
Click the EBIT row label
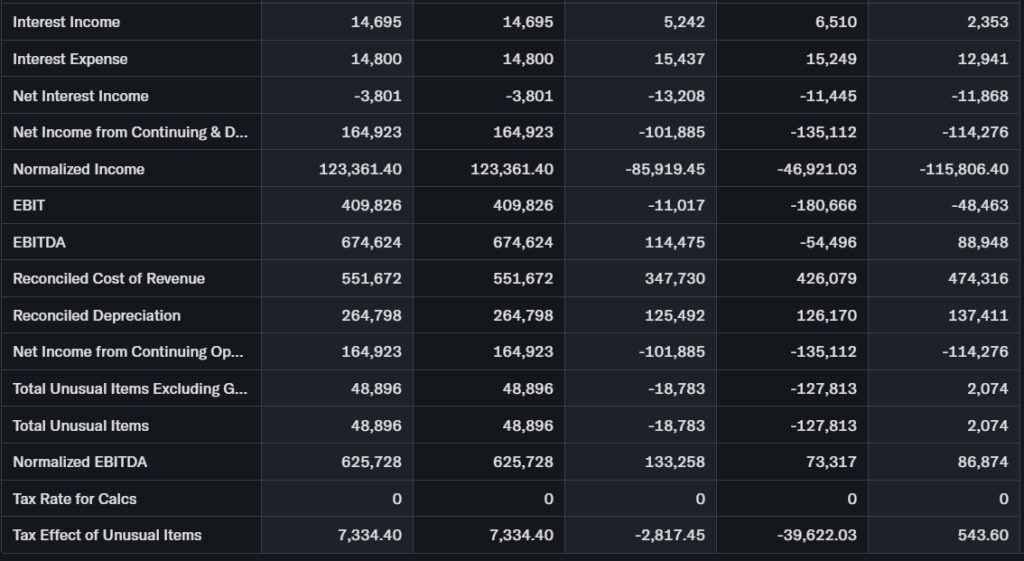point(29,205)
